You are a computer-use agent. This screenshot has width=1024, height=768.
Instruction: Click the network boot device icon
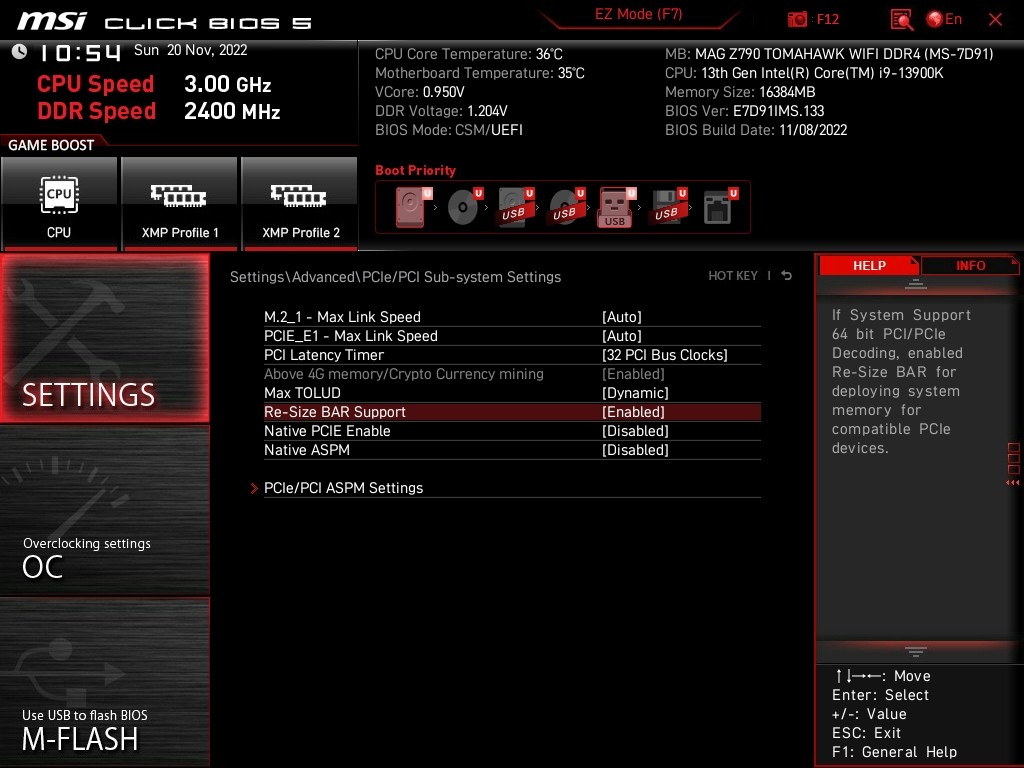[716, 208]
